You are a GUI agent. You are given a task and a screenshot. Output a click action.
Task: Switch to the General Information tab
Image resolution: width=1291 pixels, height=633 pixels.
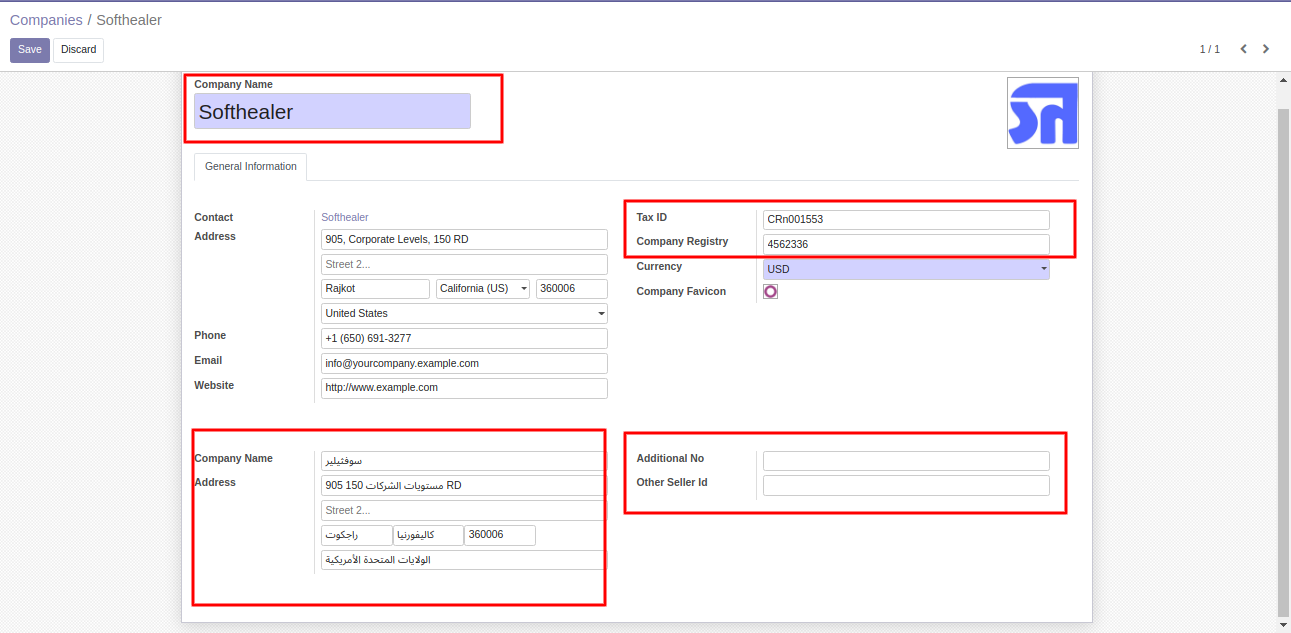tap(250, 167)
